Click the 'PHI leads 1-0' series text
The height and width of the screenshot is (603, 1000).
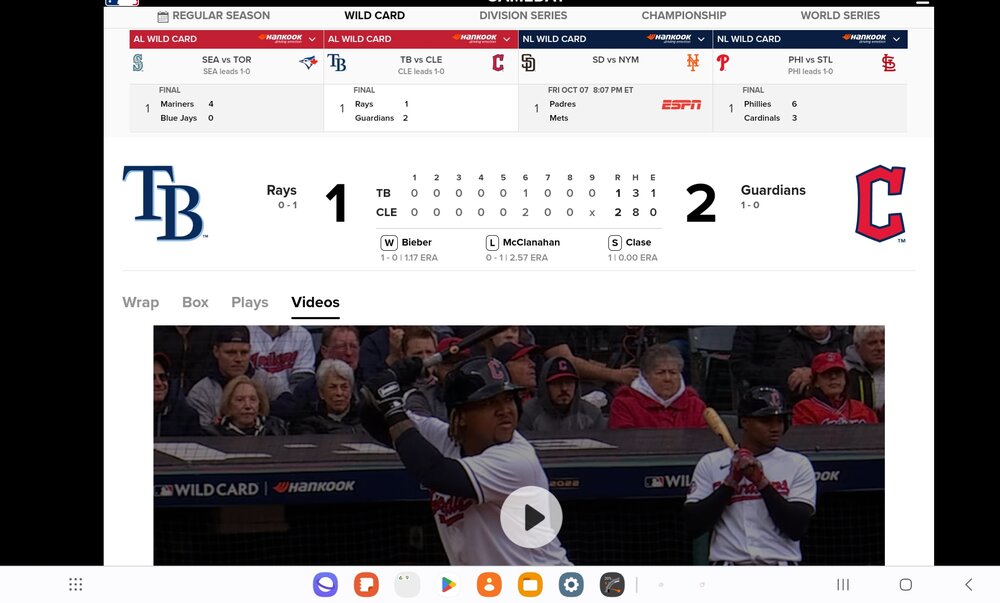810,71
